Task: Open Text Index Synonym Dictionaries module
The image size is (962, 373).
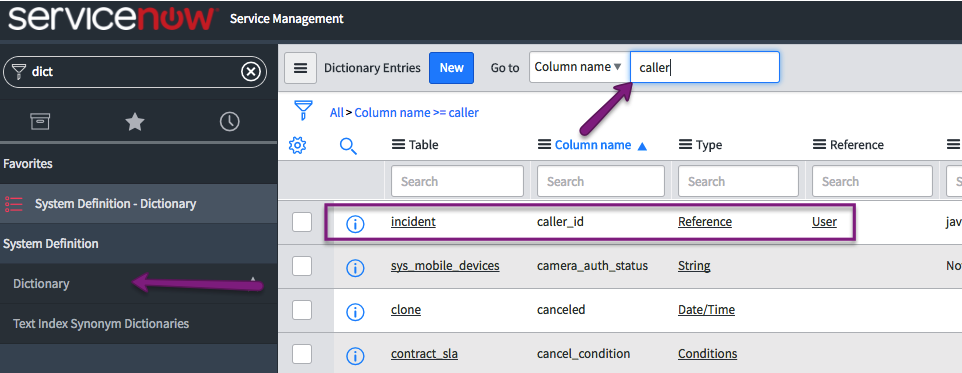Action: pyautogui.click(x=101, y=323)
